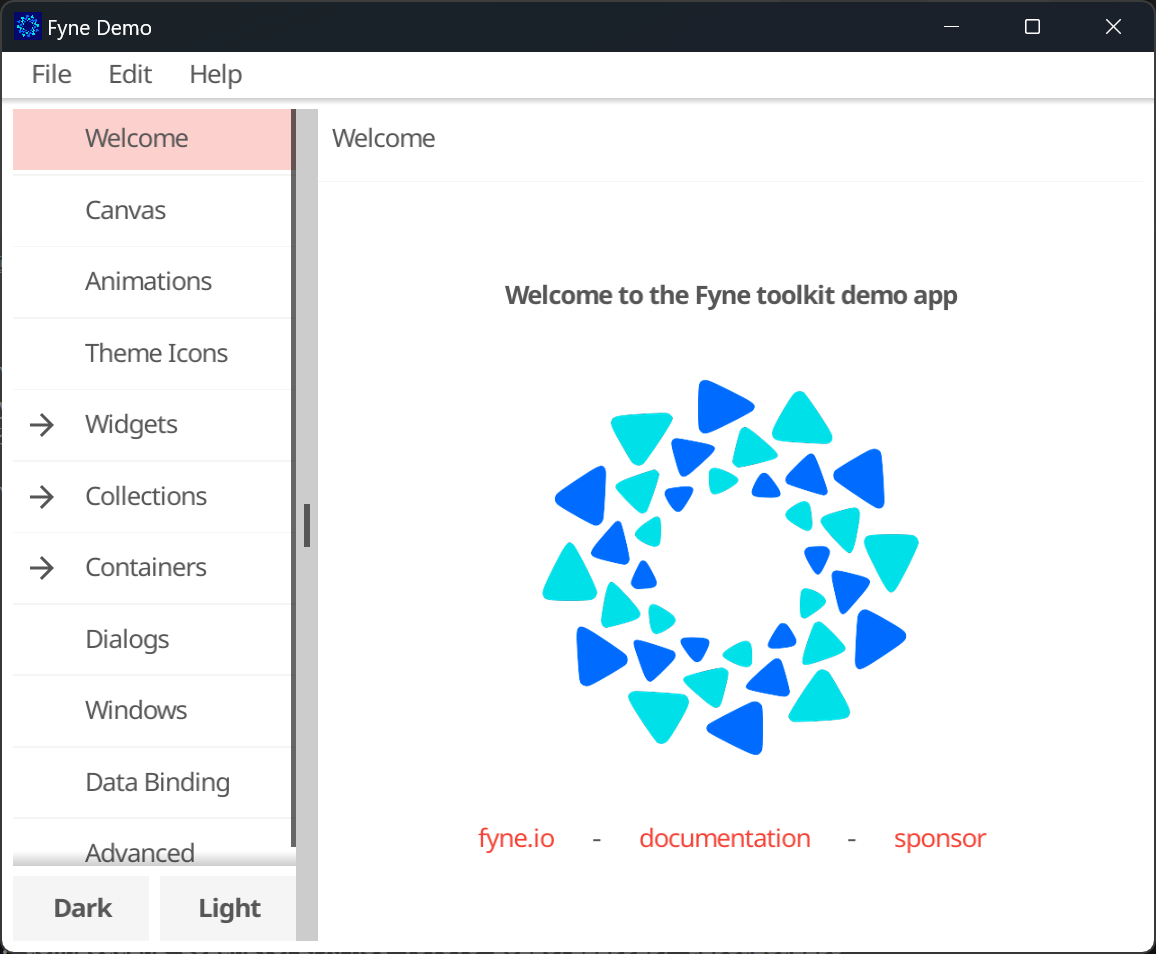The image size is (1156, 954).
Task: Close the Fyne Demo window
Action: (x=1113, y=27)
